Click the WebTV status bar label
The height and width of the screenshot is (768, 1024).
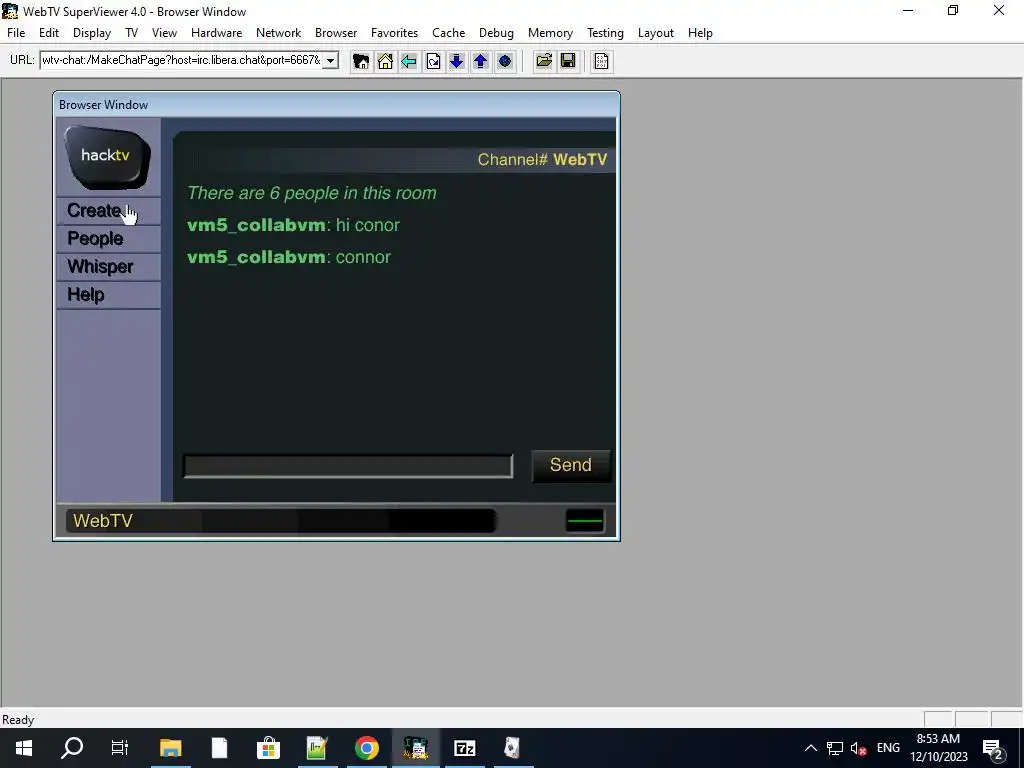tap(103, 520)
